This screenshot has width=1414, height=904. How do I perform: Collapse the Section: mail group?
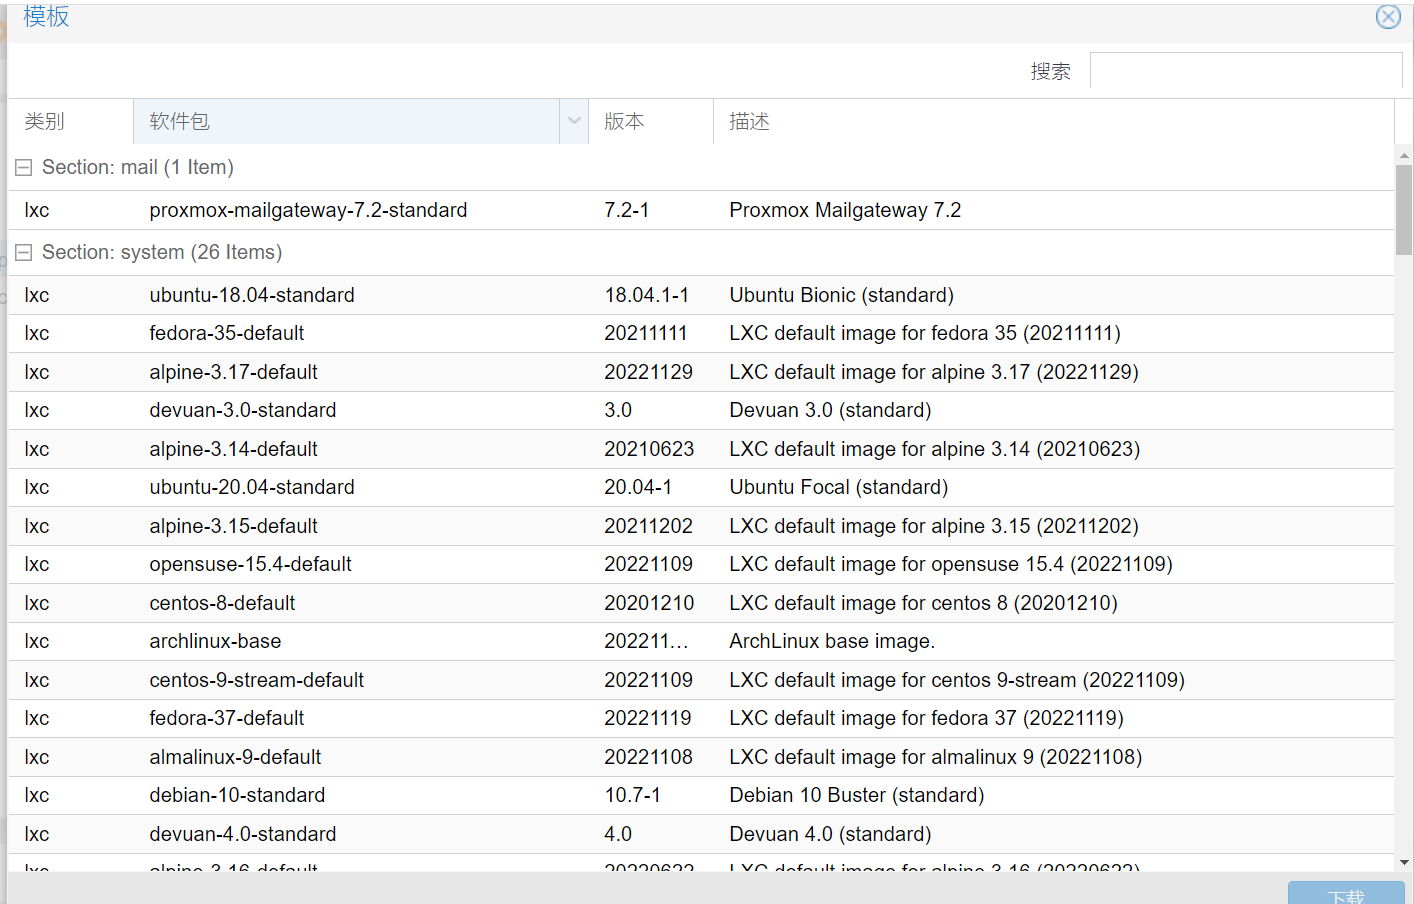(24, 168)
